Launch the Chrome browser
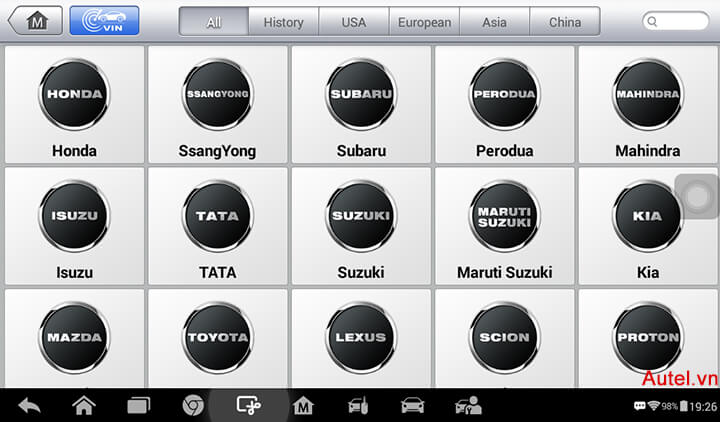This screenshot has height=422, width=720. click(x=193, y=406)
